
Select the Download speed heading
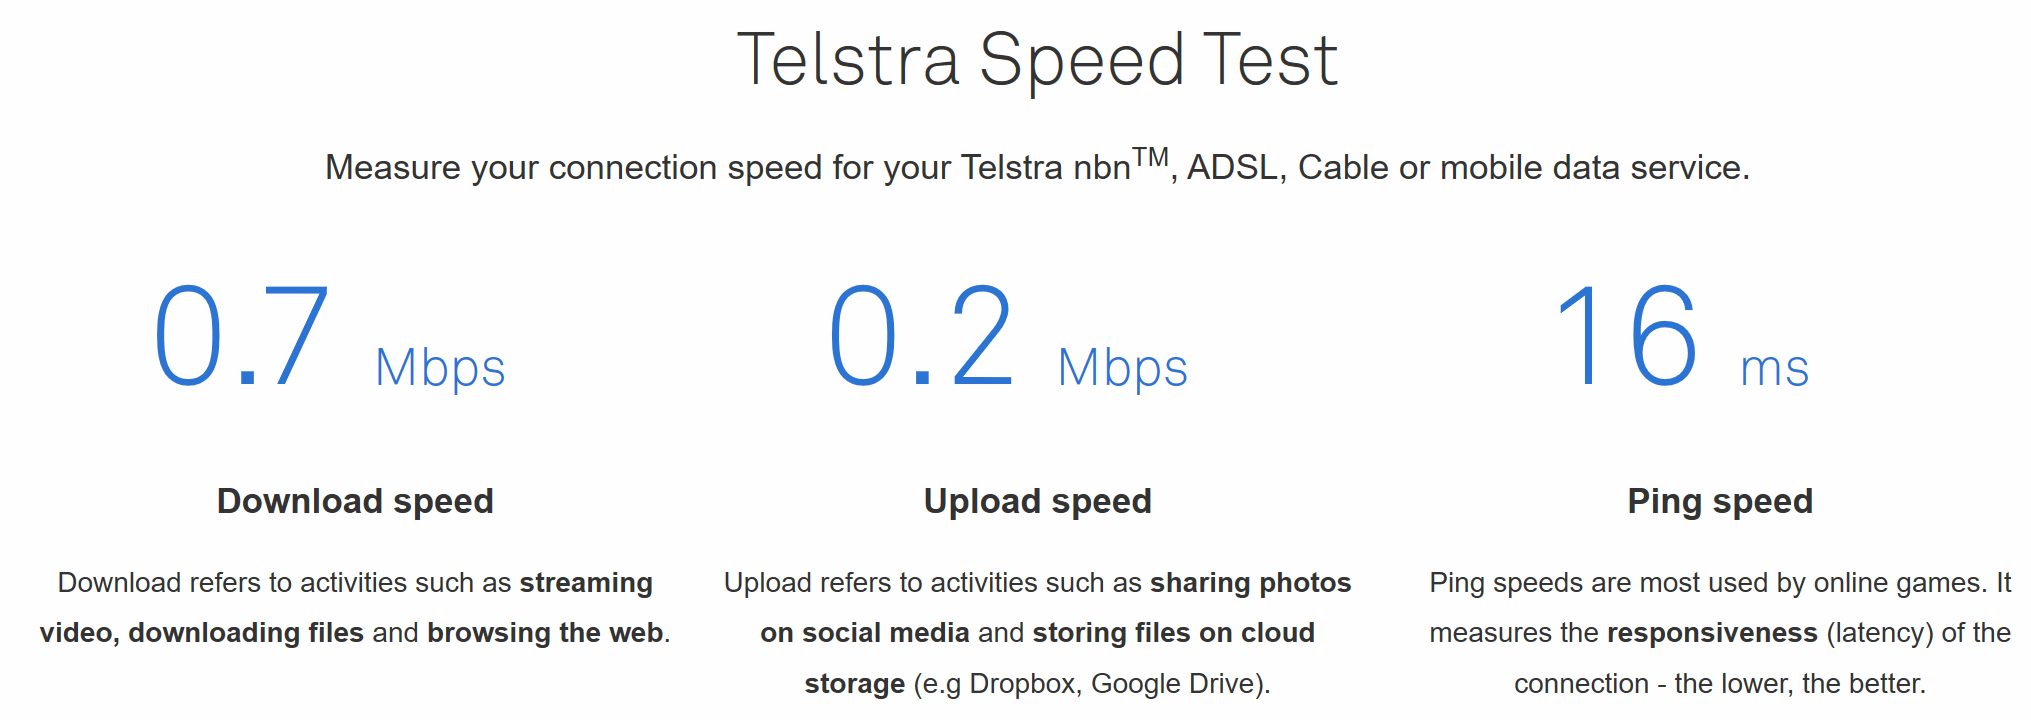click(x=355, y=501)
